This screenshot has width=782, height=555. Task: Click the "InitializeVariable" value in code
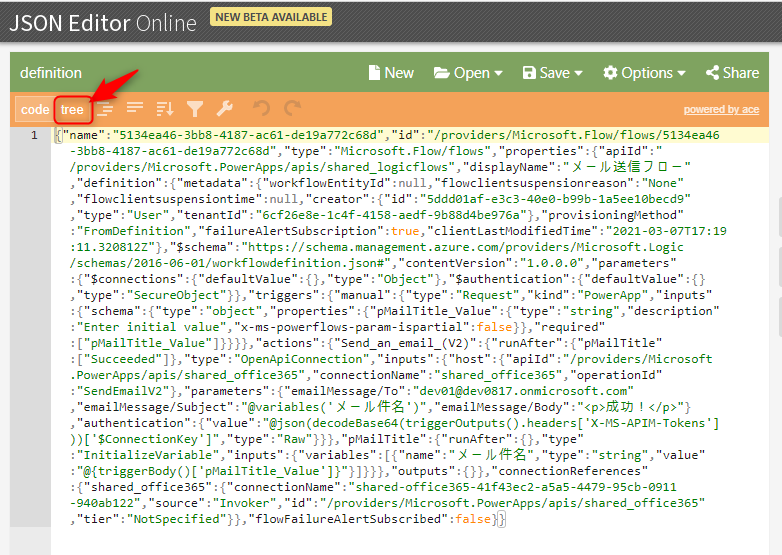pyautogui.click(x=148, y=455)
